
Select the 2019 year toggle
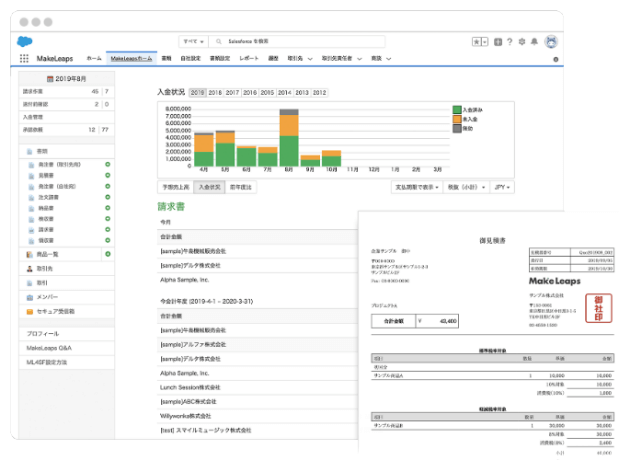coord(197,93)
